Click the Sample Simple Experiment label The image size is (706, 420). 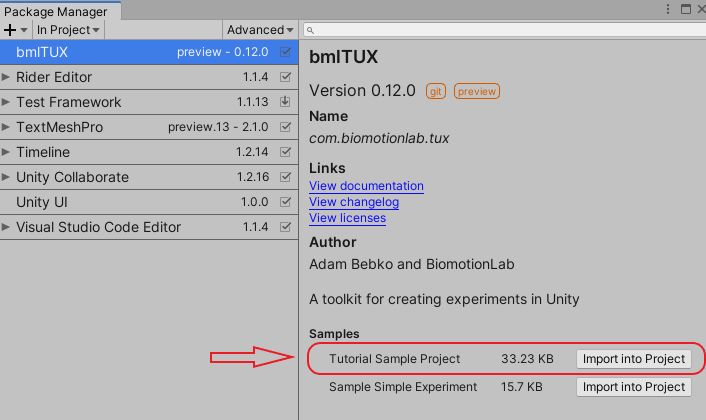click(403, 387)
